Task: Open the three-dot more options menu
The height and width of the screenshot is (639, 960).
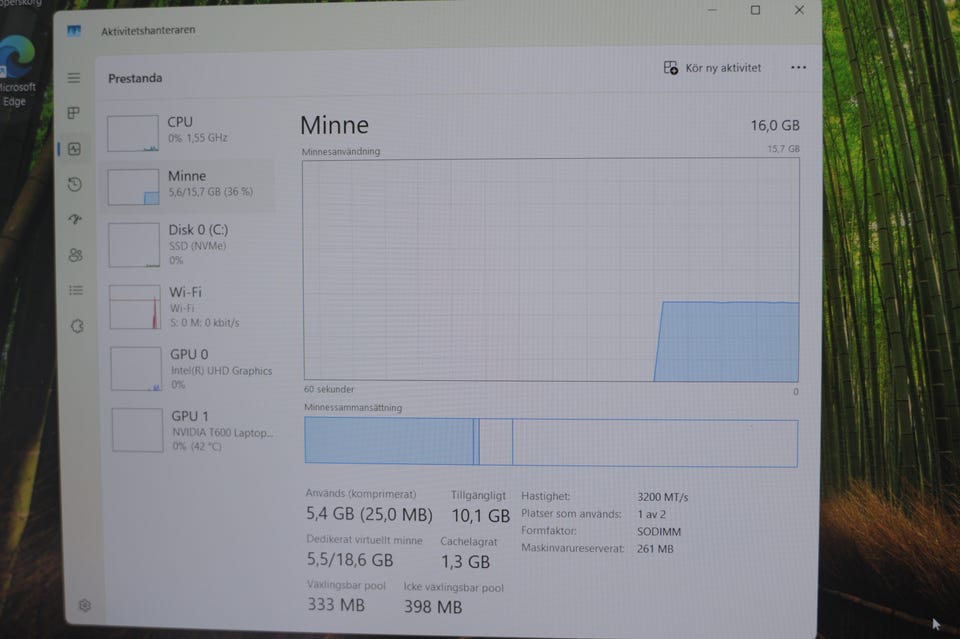Action: coord(798,67)
